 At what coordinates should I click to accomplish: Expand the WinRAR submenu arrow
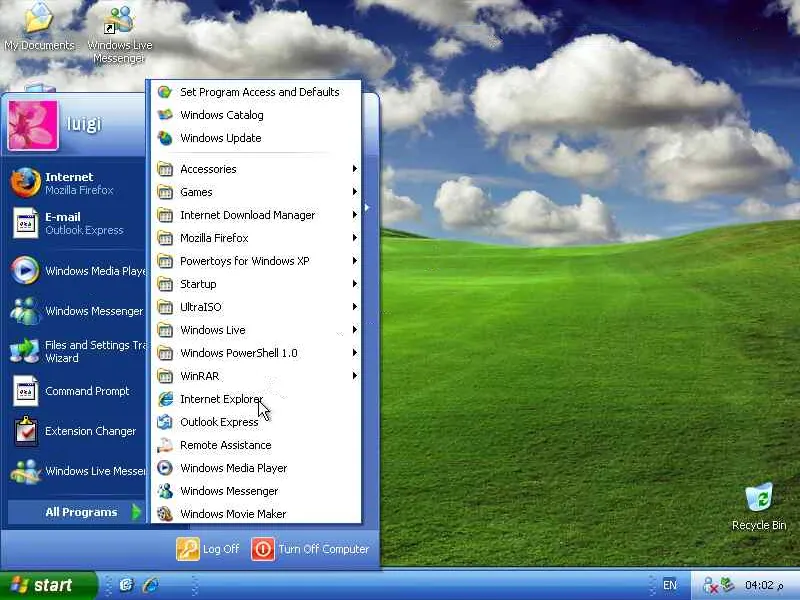[354, 376]
